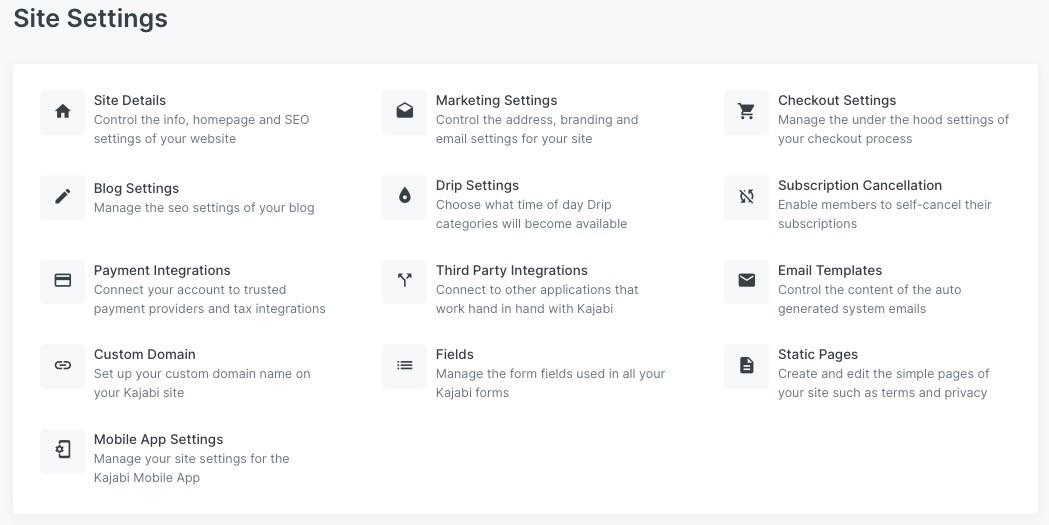1049x525 pixels.
Task: Open the Static Pages title link
Action: [818, 354]
